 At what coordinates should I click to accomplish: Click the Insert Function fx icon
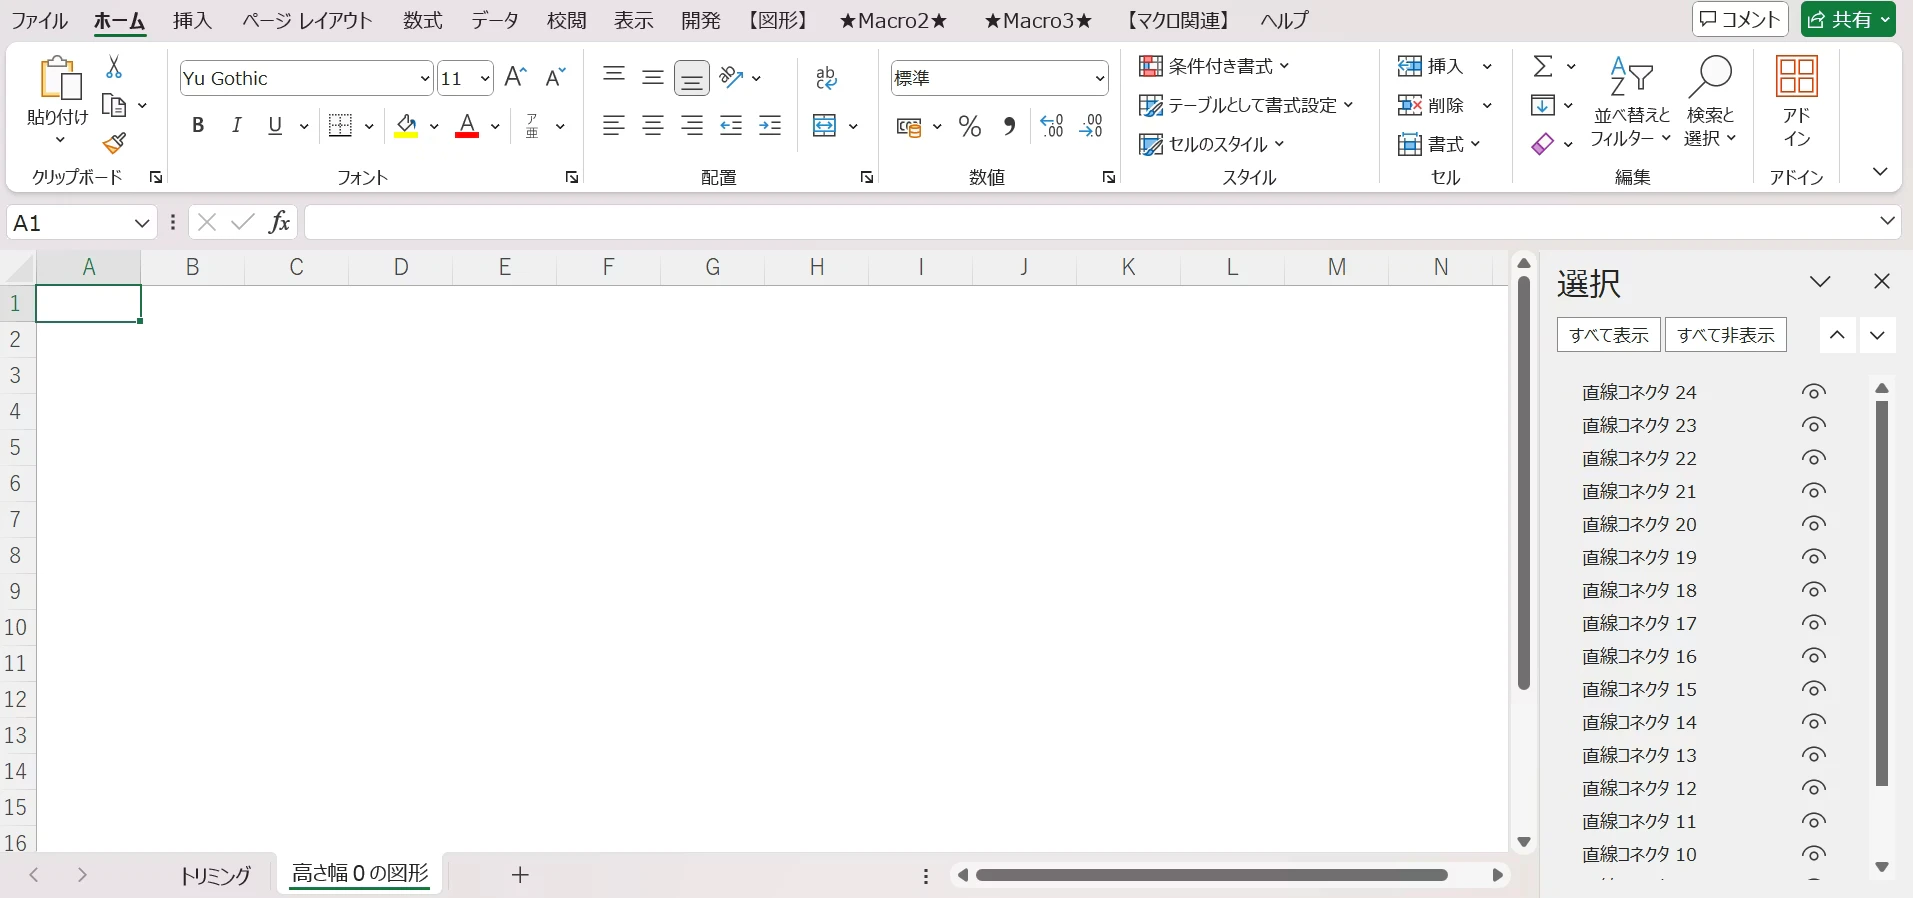[x=279, y=222]
